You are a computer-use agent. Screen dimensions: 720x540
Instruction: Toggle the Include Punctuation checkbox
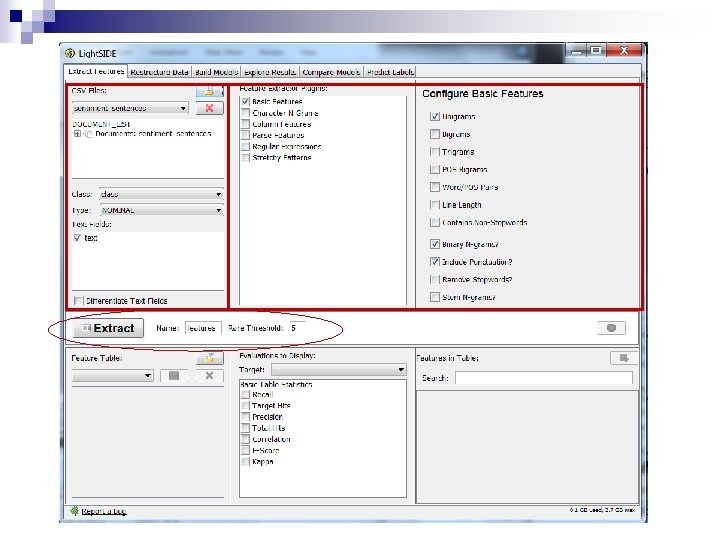click(435, 262)
